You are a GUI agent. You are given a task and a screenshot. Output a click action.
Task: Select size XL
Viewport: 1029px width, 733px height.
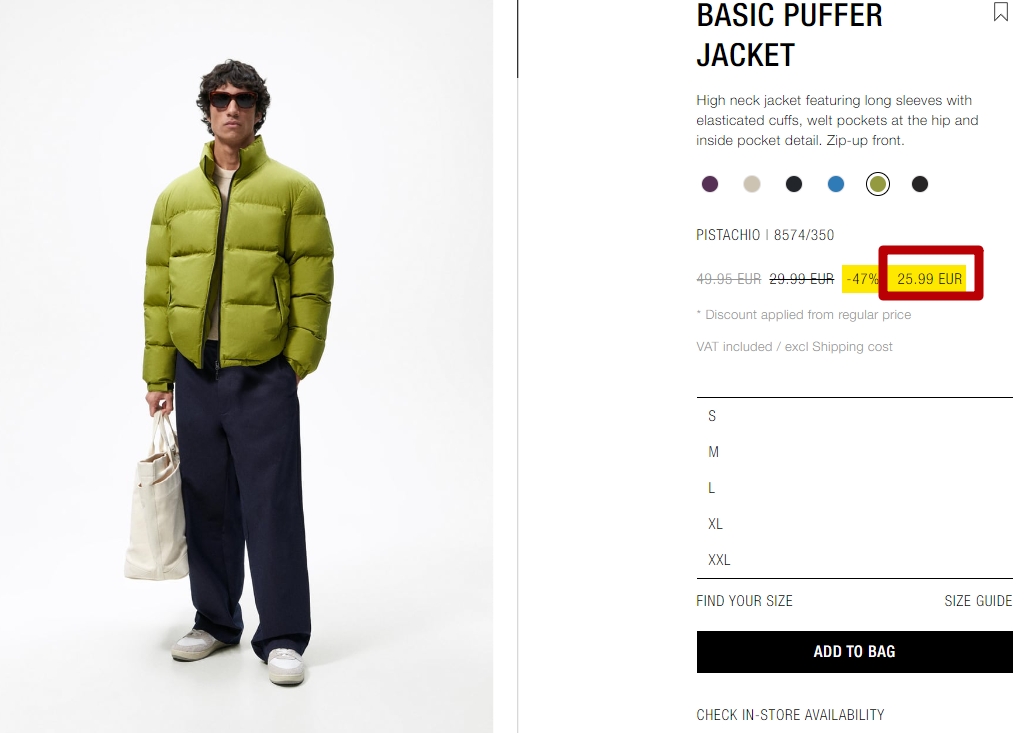point(854,524)
